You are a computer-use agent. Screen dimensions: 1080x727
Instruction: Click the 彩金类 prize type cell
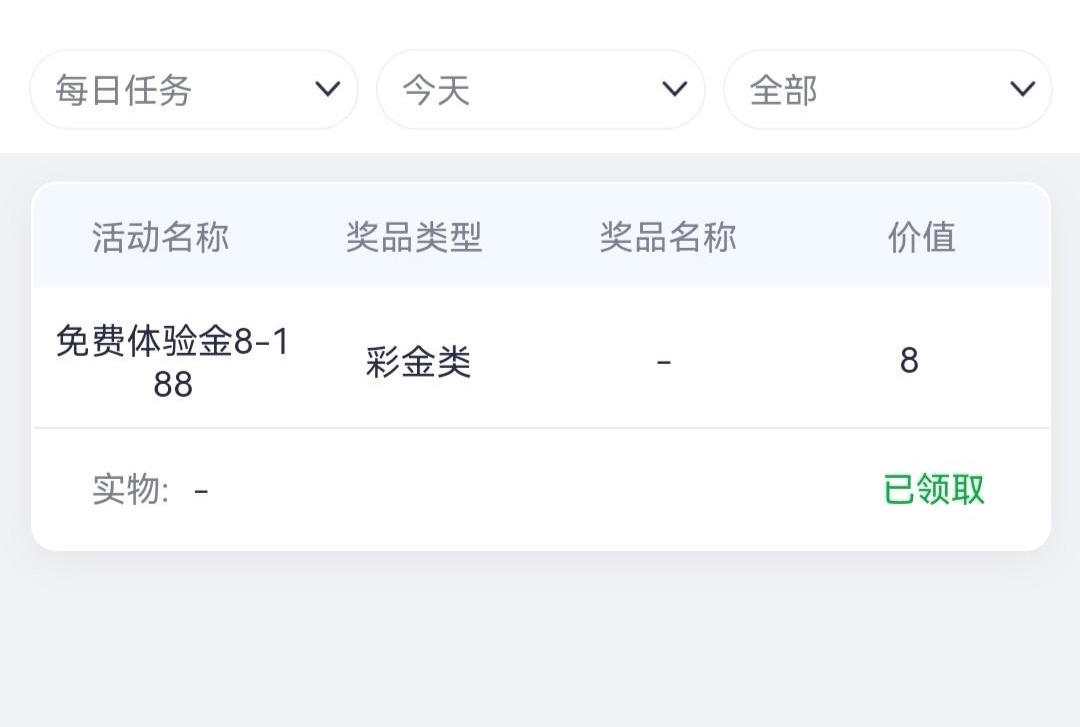[x=418, y=363]
